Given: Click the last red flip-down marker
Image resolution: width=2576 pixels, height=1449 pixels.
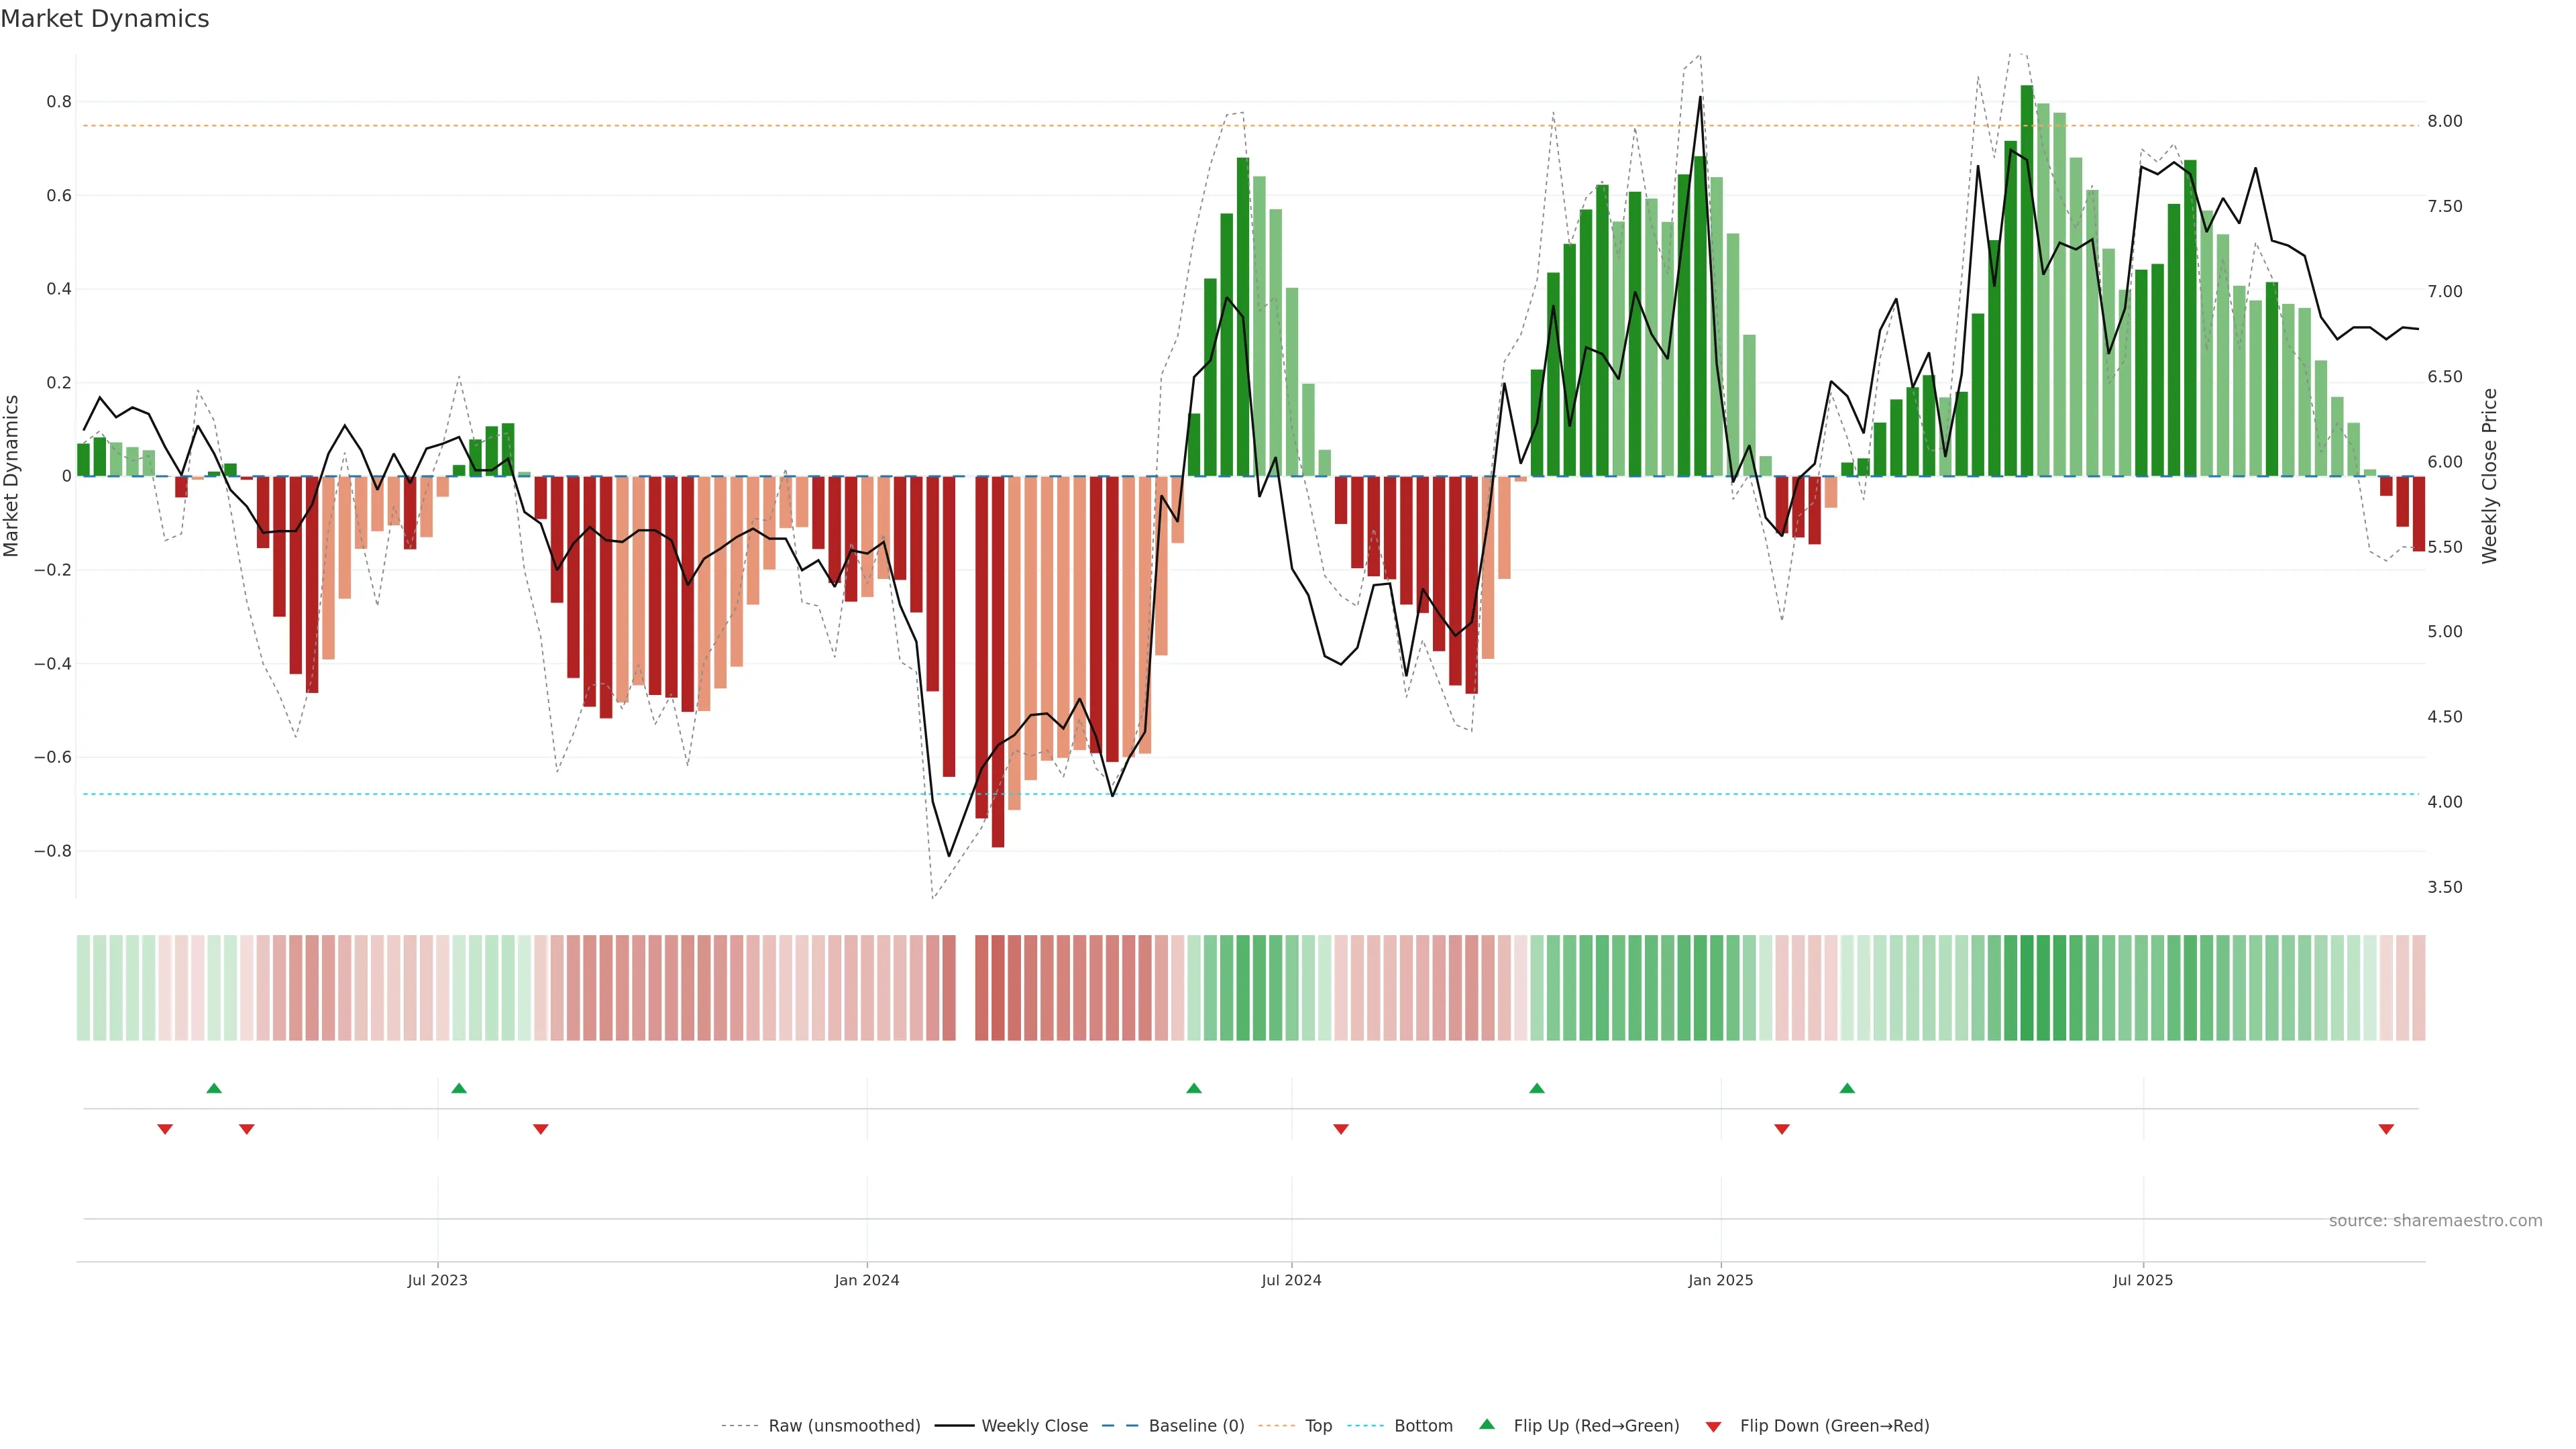Looking at the screenshot, I should tap(2386, 1129).
